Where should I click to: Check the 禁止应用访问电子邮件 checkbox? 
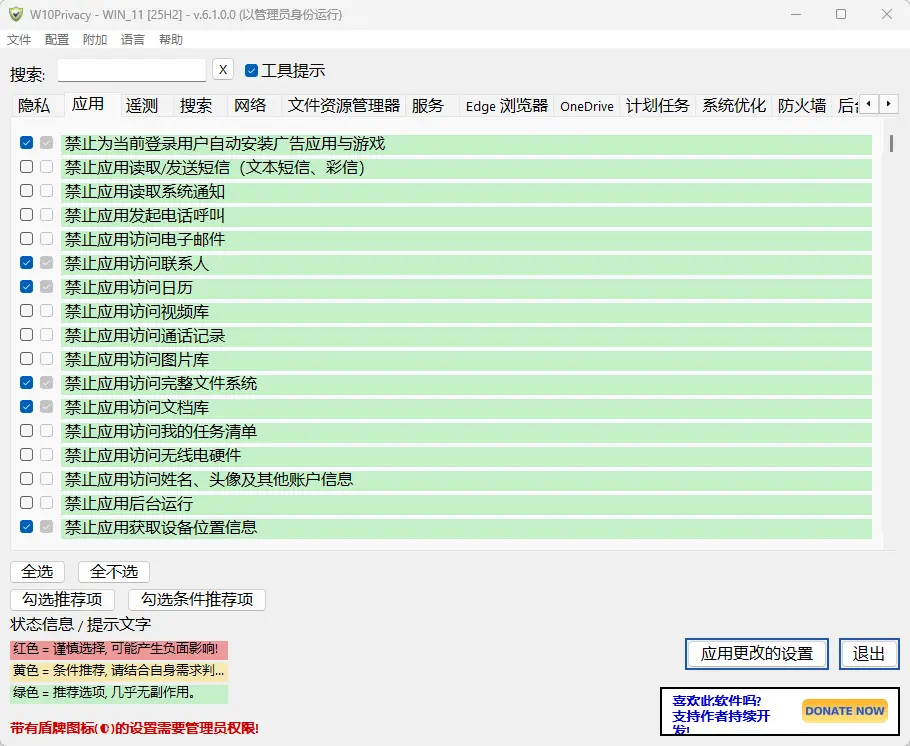26,239
